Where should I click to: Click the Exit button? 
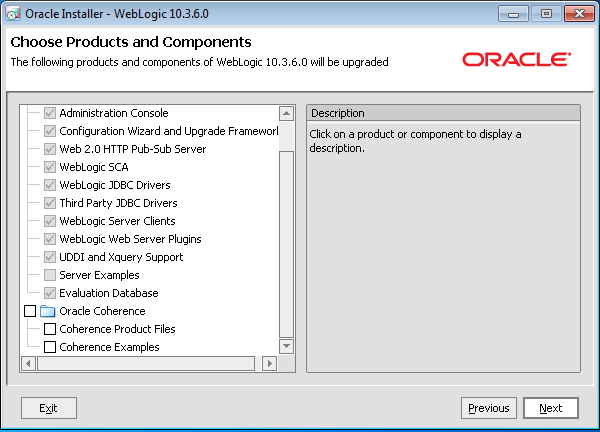tap(49, 408)
